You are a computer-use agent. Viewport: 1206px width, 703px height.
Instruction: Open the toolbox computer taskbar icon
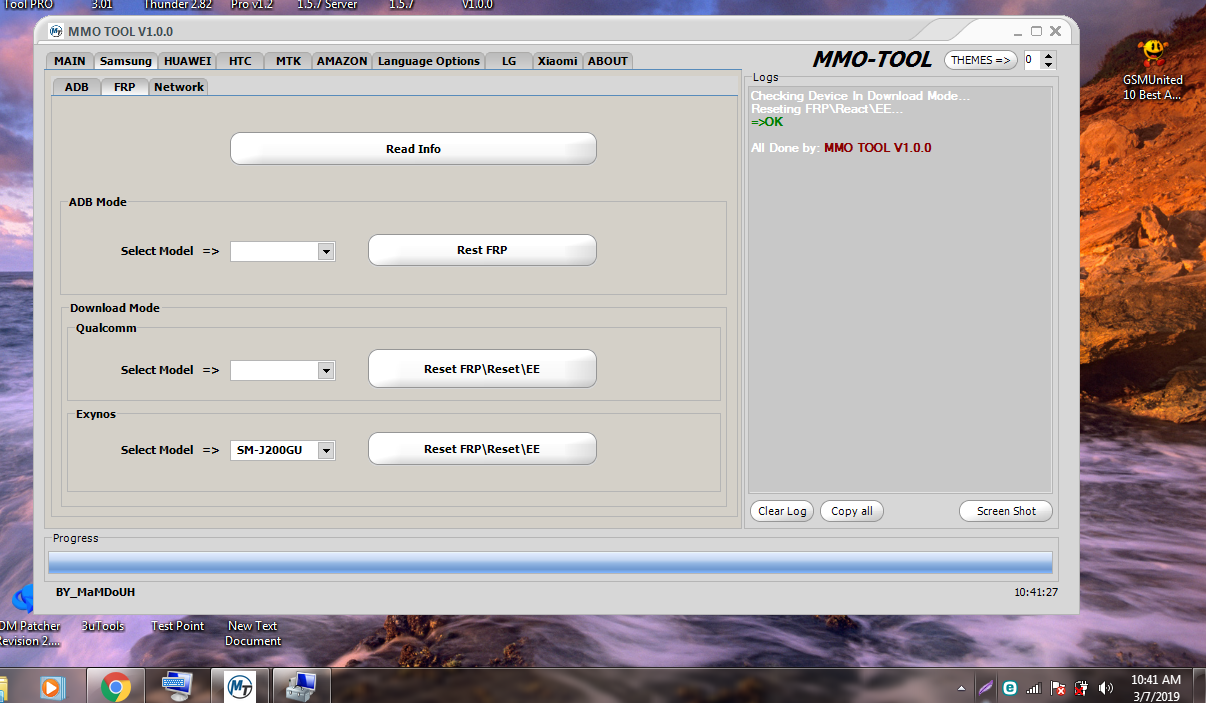301,687
